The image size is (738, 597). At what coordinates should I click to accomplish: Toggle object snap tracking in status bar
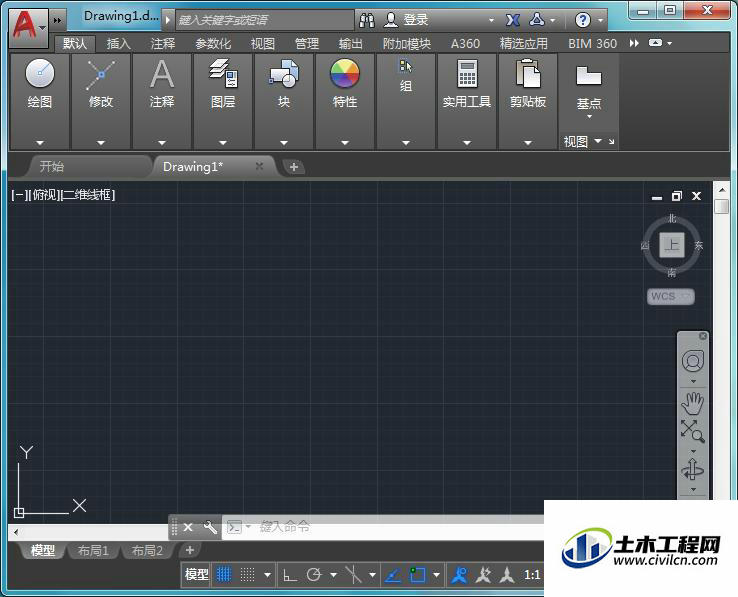(393, 575)
